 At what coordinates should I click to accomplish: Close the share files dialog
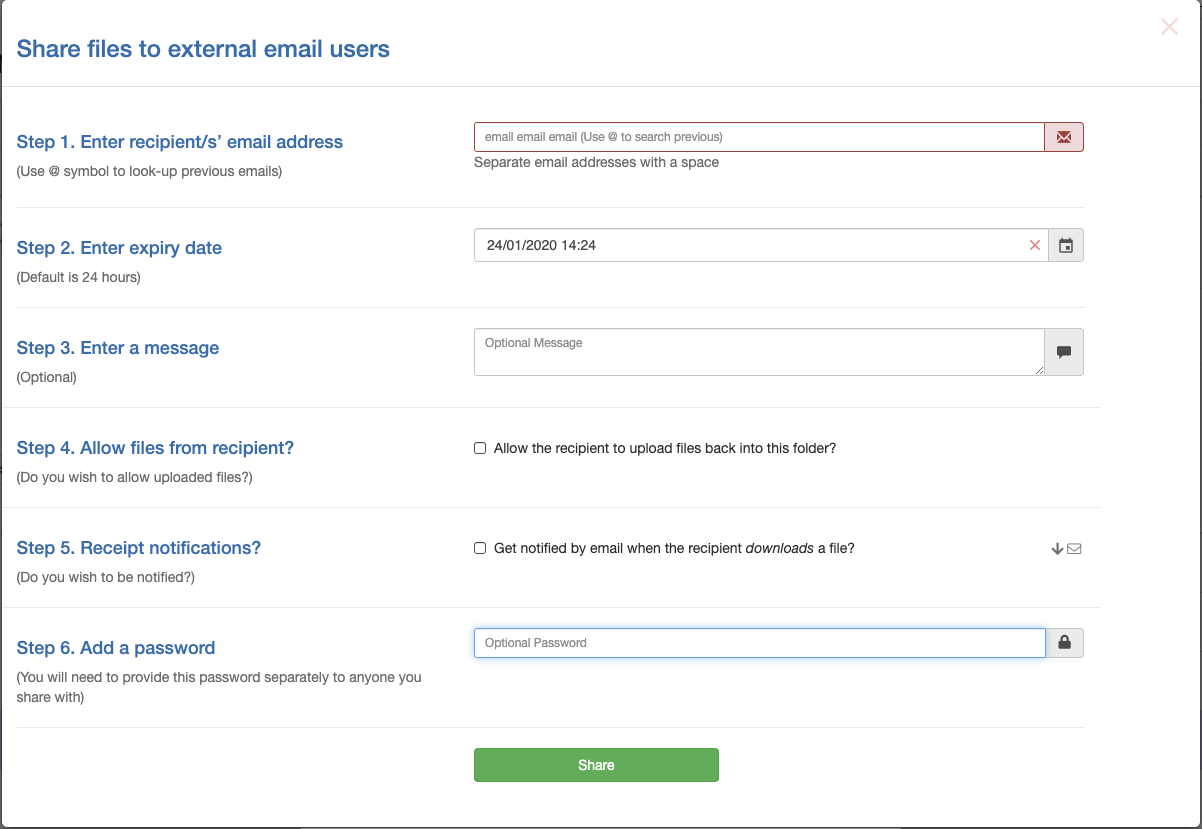click(1169, 27)
